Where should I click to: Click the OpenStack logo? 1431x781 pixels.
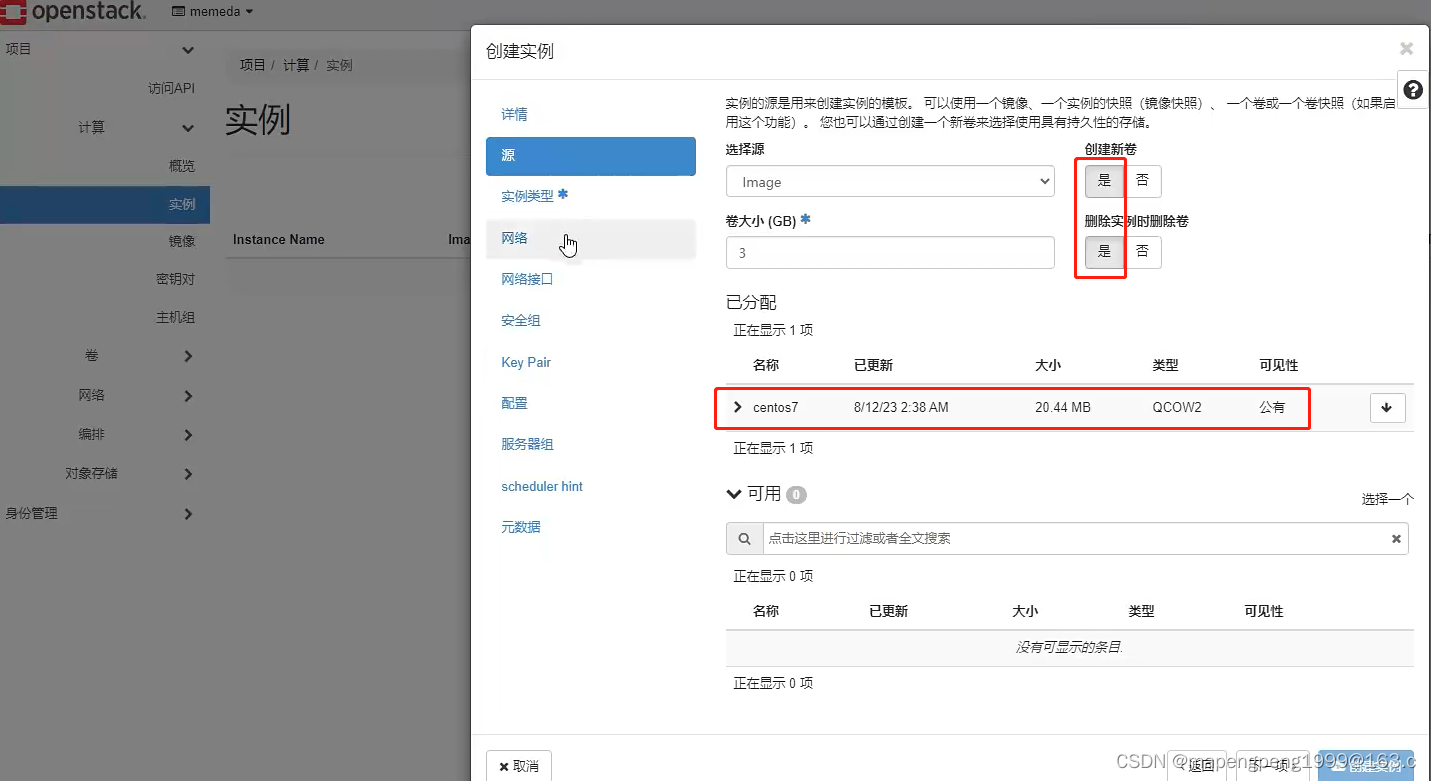click(x=74, y=12)
